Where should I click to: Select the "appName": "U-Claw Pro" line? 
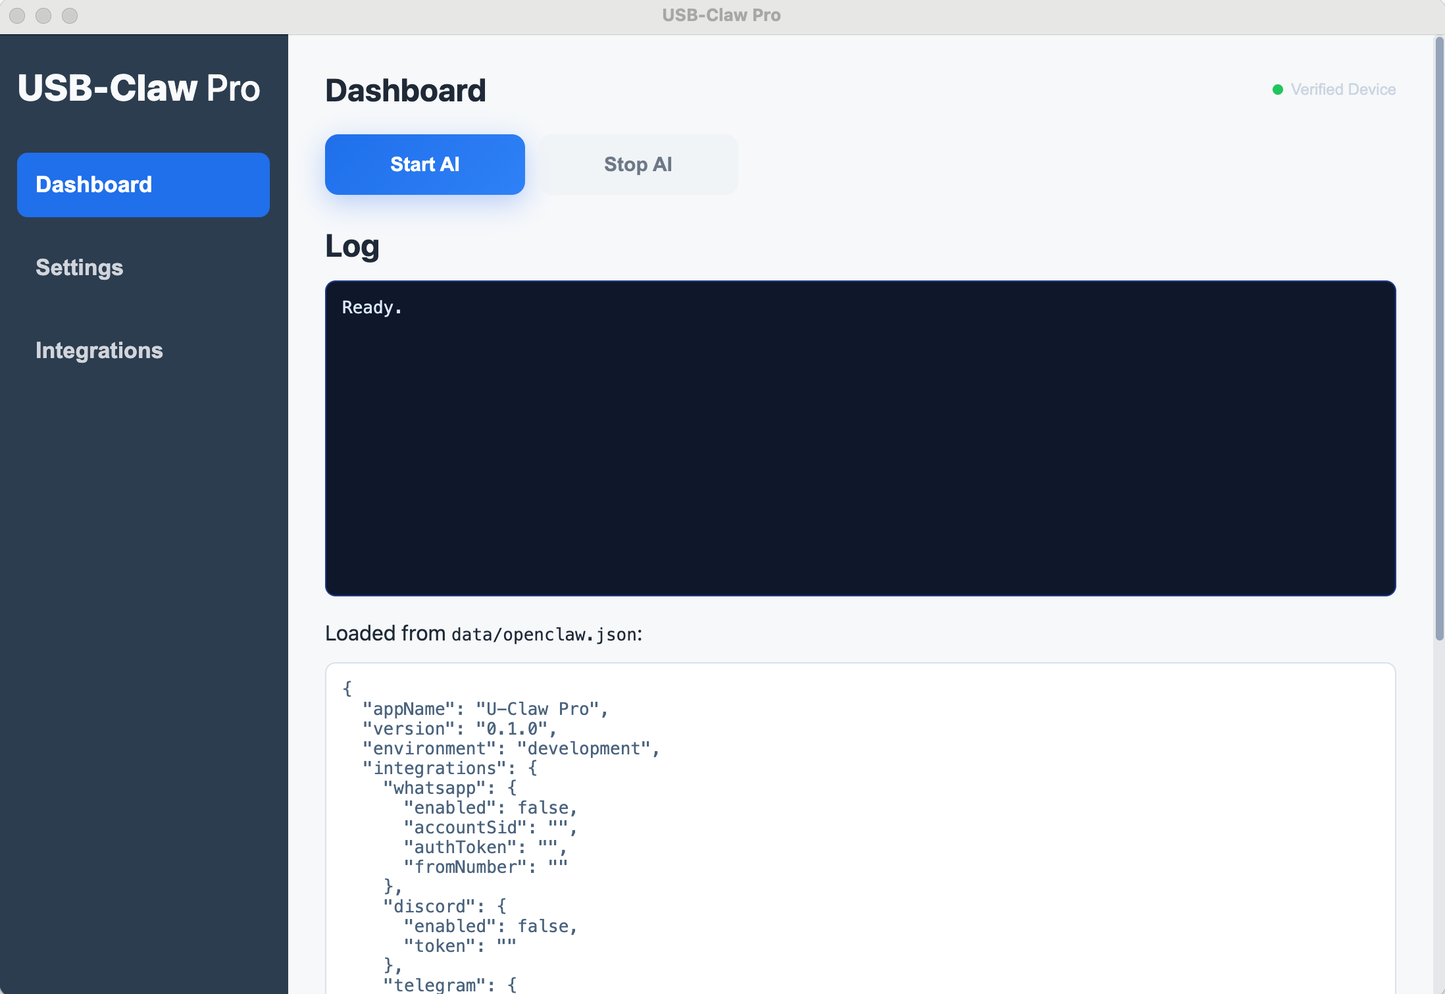point(486,709)
